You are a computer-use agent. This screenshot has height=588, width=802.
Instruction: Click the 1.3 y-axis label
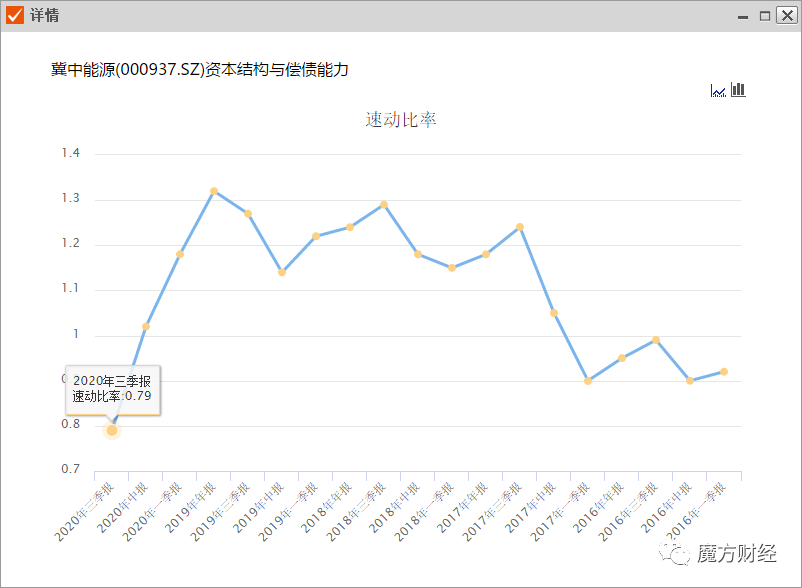[71, 198]
